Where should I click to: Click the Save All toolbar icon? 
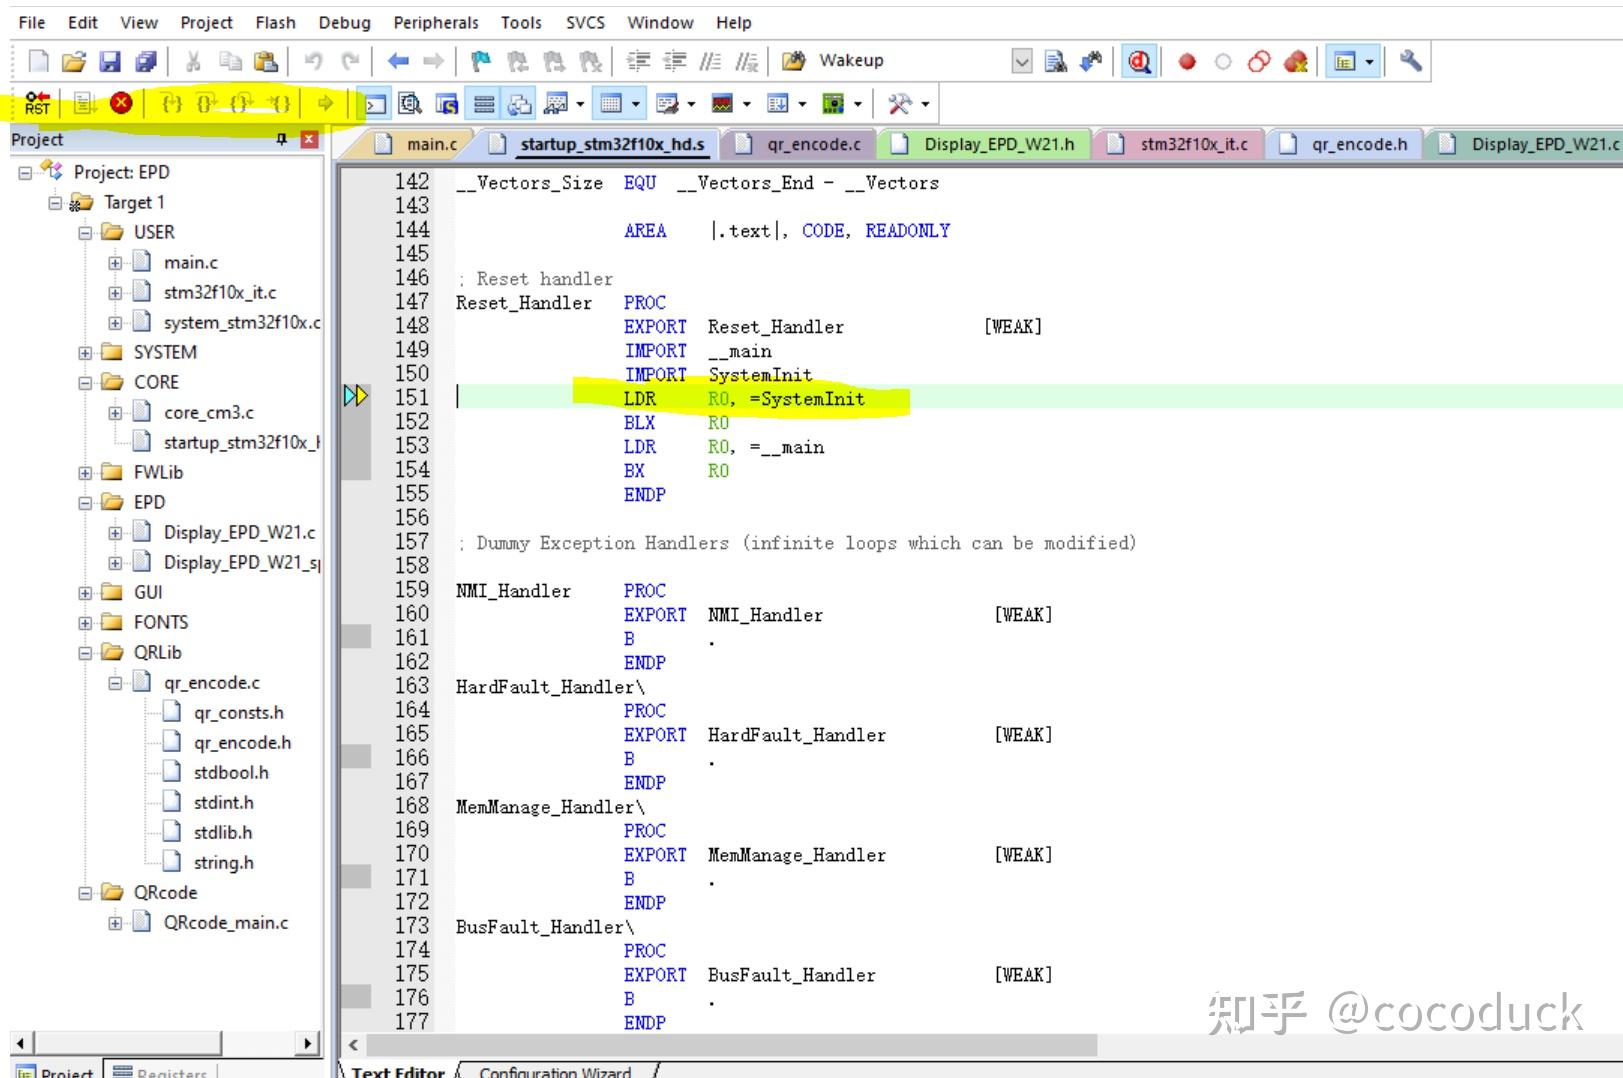pyautogui.click(x=147, y=61)
